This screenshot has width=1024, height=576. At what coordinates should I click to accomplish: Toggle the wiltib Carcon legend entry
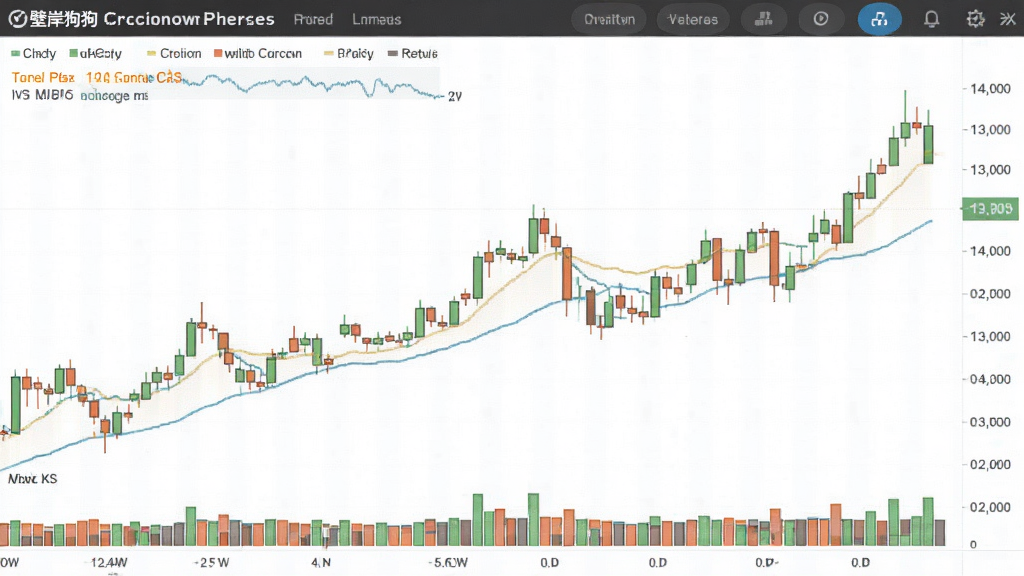pyautogui.click(x=258, y=54)
